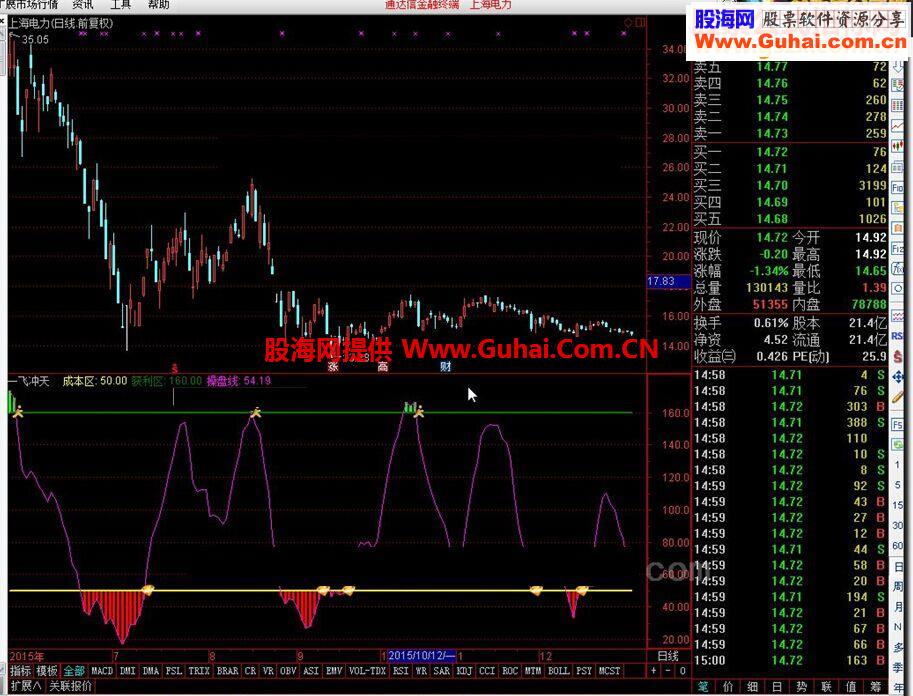Switch to monthly 月 period in sidebar

pyautogui.click(x=897, y=606)
